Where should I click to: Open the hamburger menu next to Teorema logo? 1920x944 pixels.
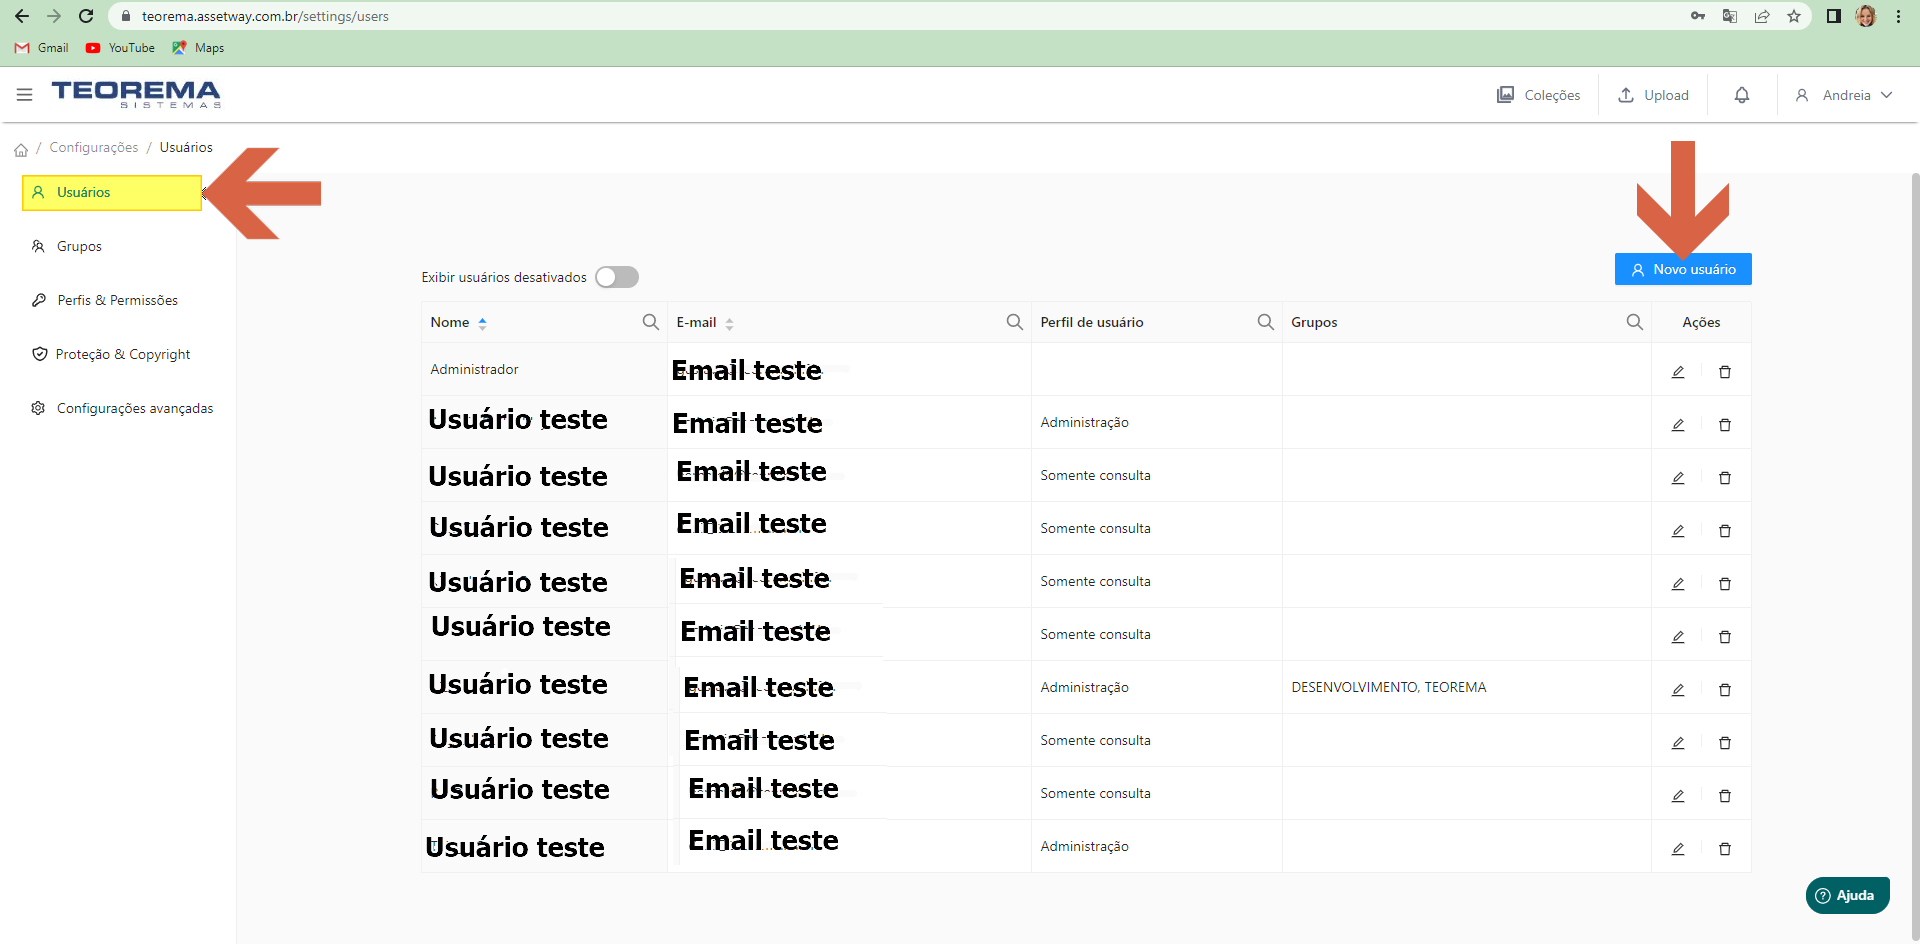25,95
